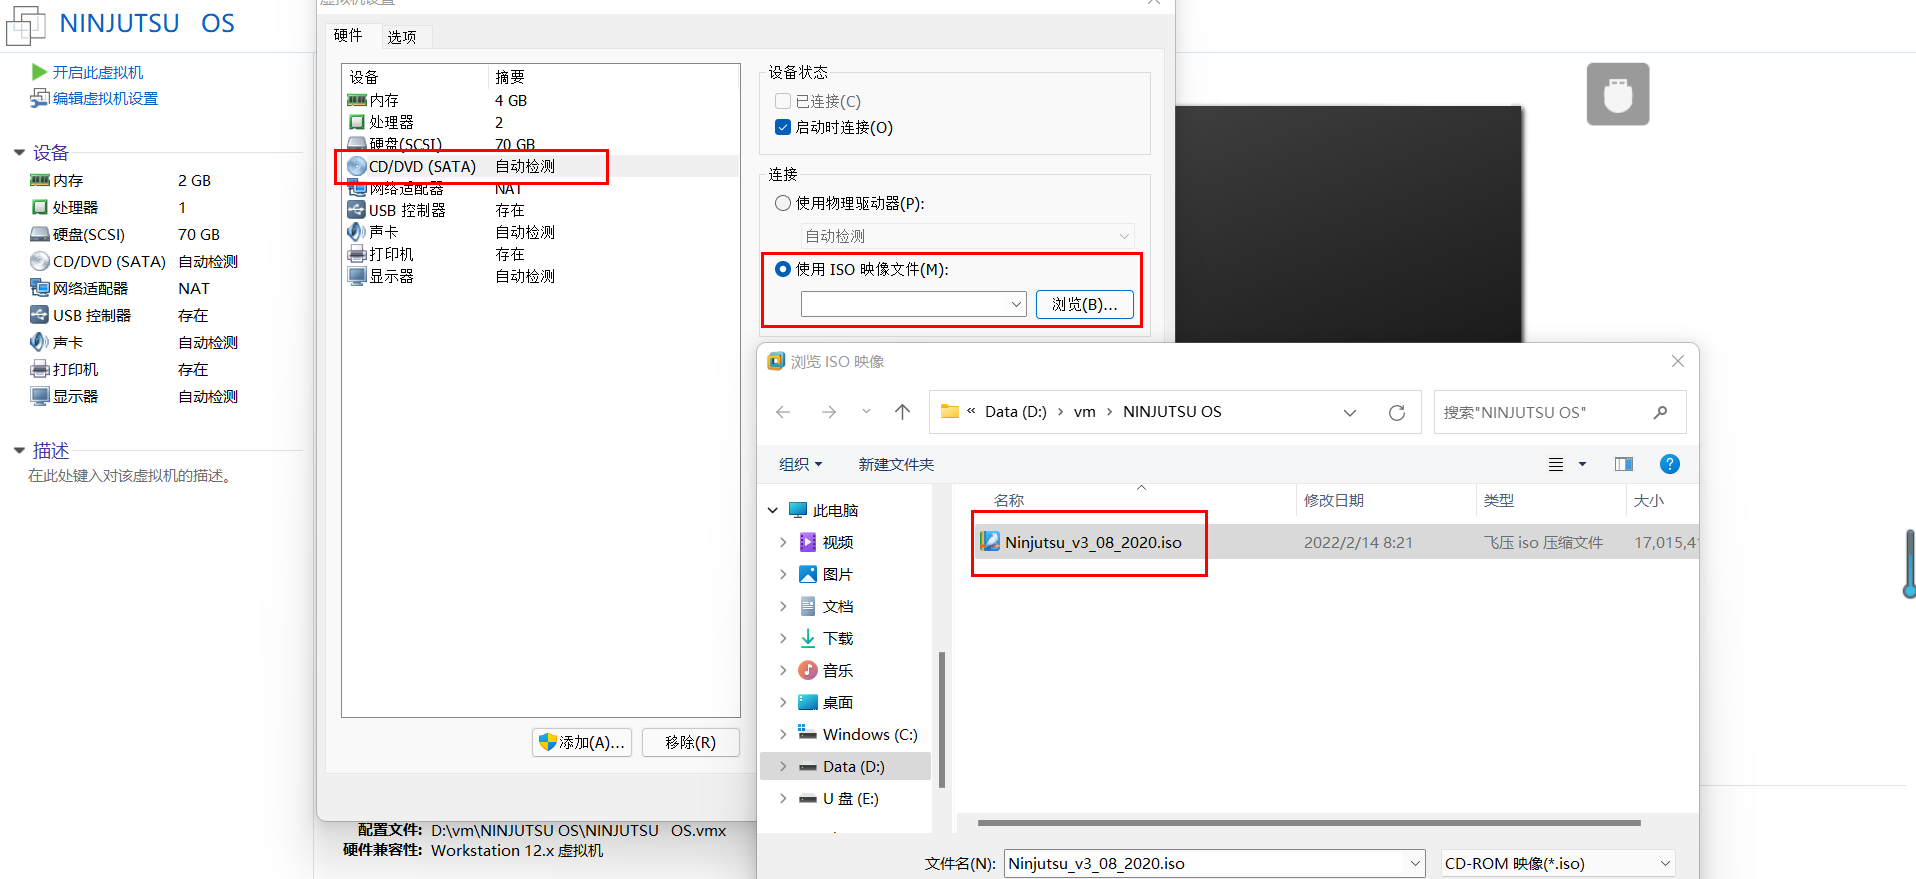Click the CD/DVD (SATA) icon in the main window devices

40,261
